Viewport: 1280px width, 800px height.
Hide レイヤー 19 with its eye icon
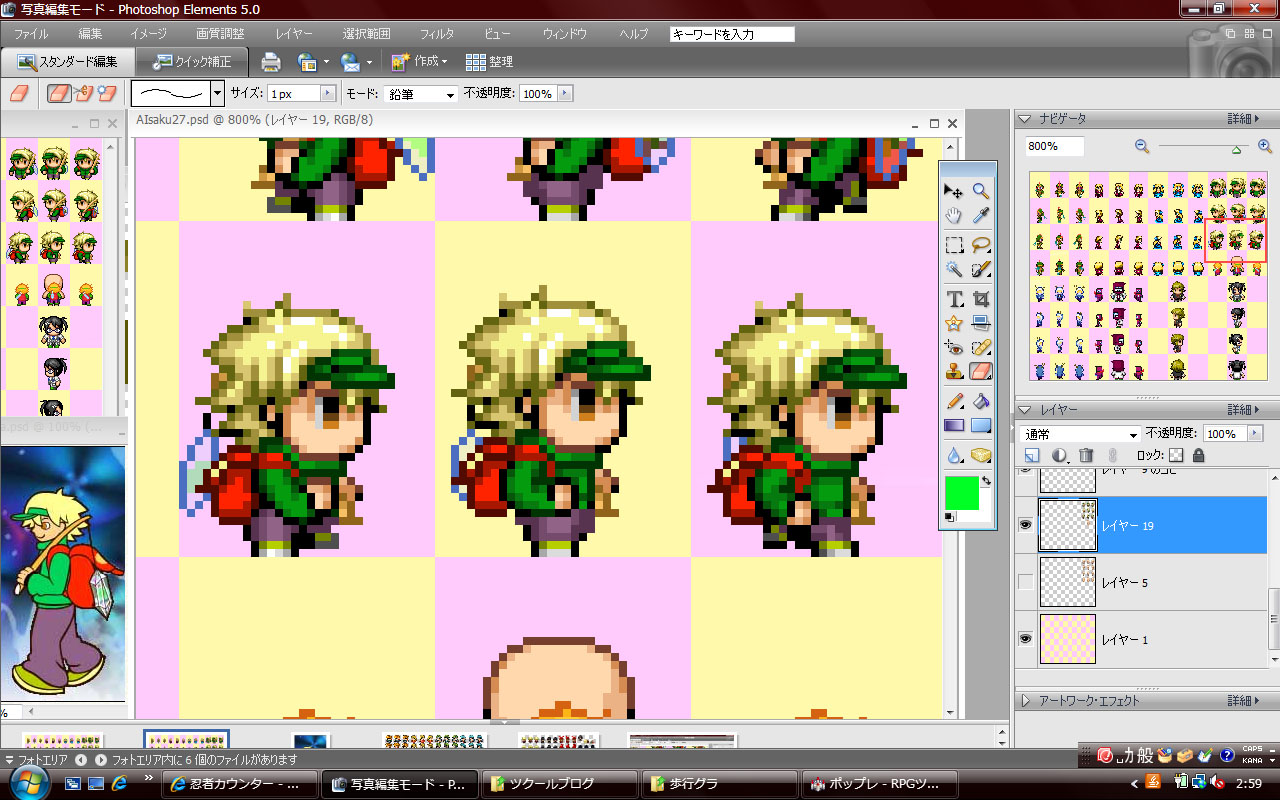pos(1025,525)
